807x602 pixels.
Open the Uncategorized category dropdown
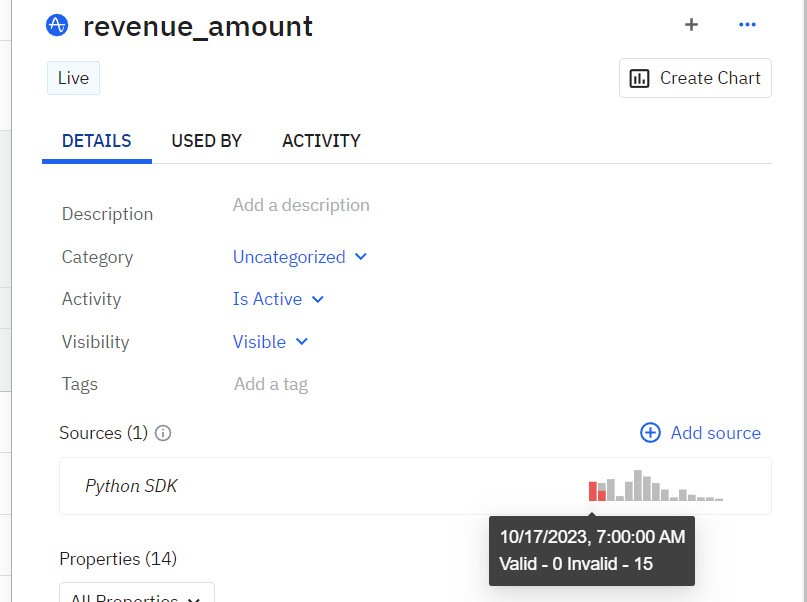click(x=300, y=257)
